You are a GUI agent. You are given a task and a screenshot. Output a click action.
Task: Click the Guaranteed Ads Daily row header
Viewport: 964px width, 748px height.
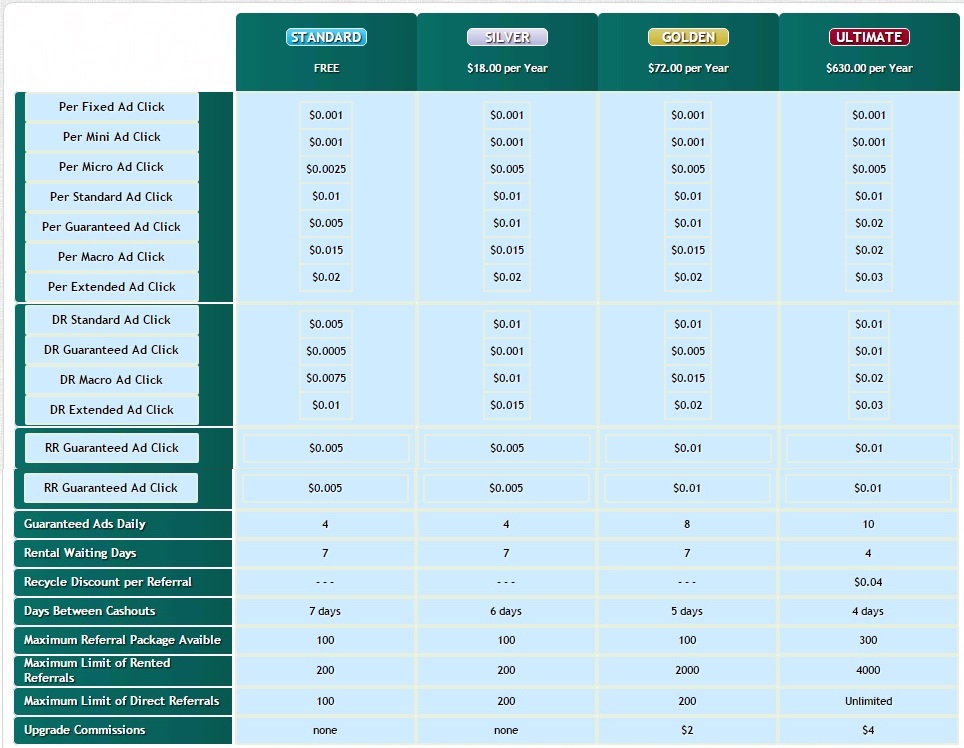click(85, 524)
